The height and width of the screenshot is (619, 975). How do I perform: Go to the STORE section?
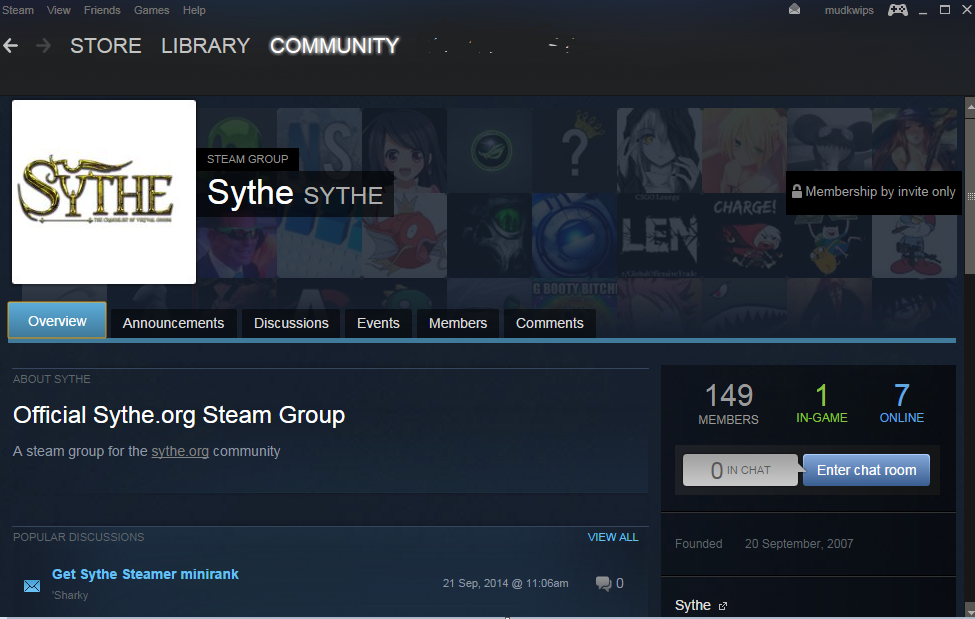click(106, 45)
